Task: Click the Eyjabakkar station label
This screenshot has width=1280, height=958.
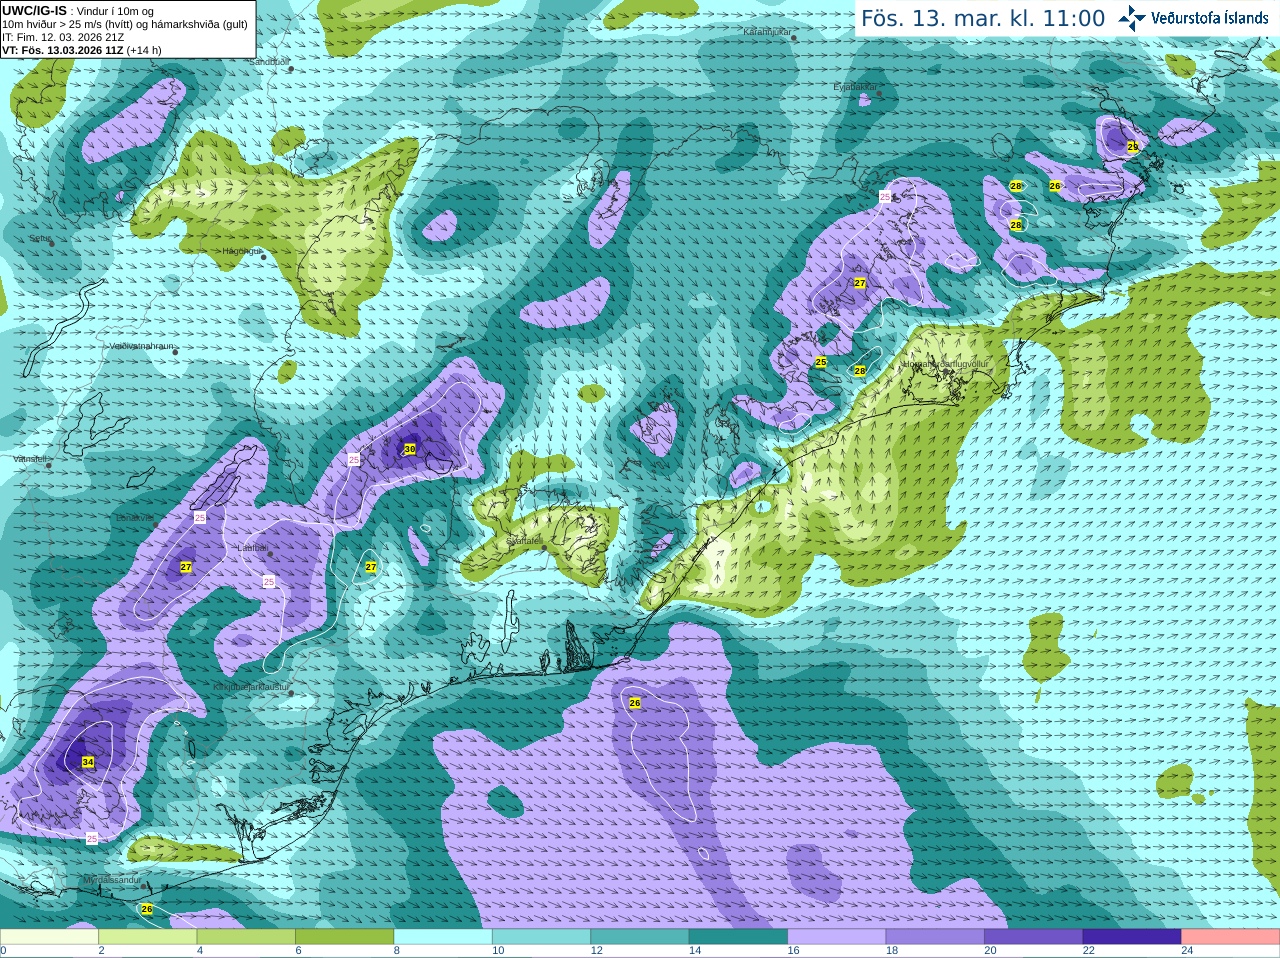Action: [855, 87]
